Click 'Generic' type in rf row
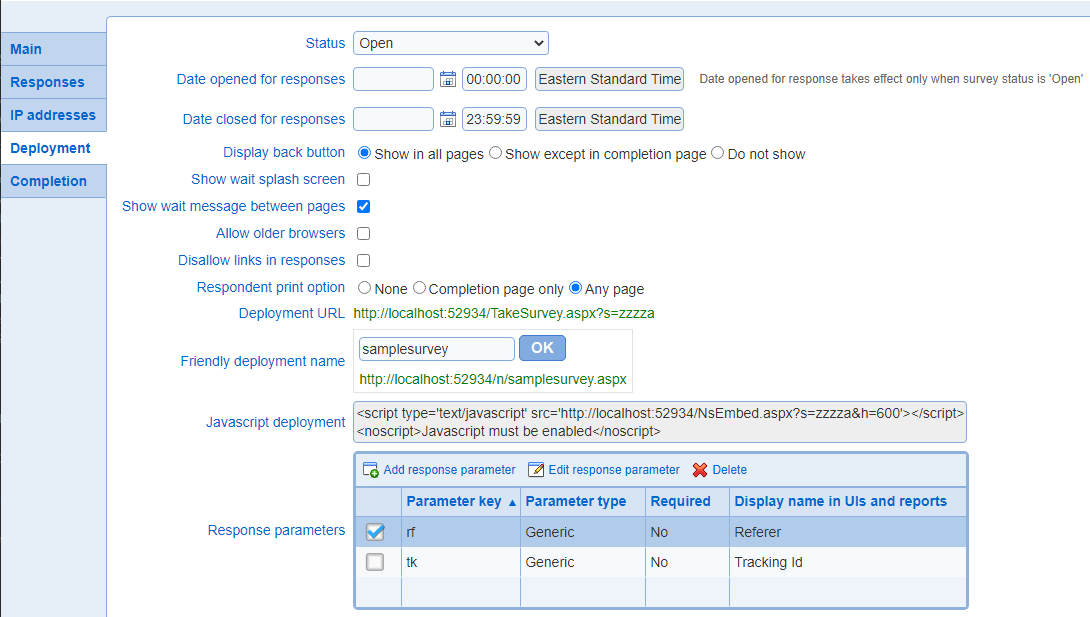This screenshot has height=617, width=1090. tap(583, 532)
